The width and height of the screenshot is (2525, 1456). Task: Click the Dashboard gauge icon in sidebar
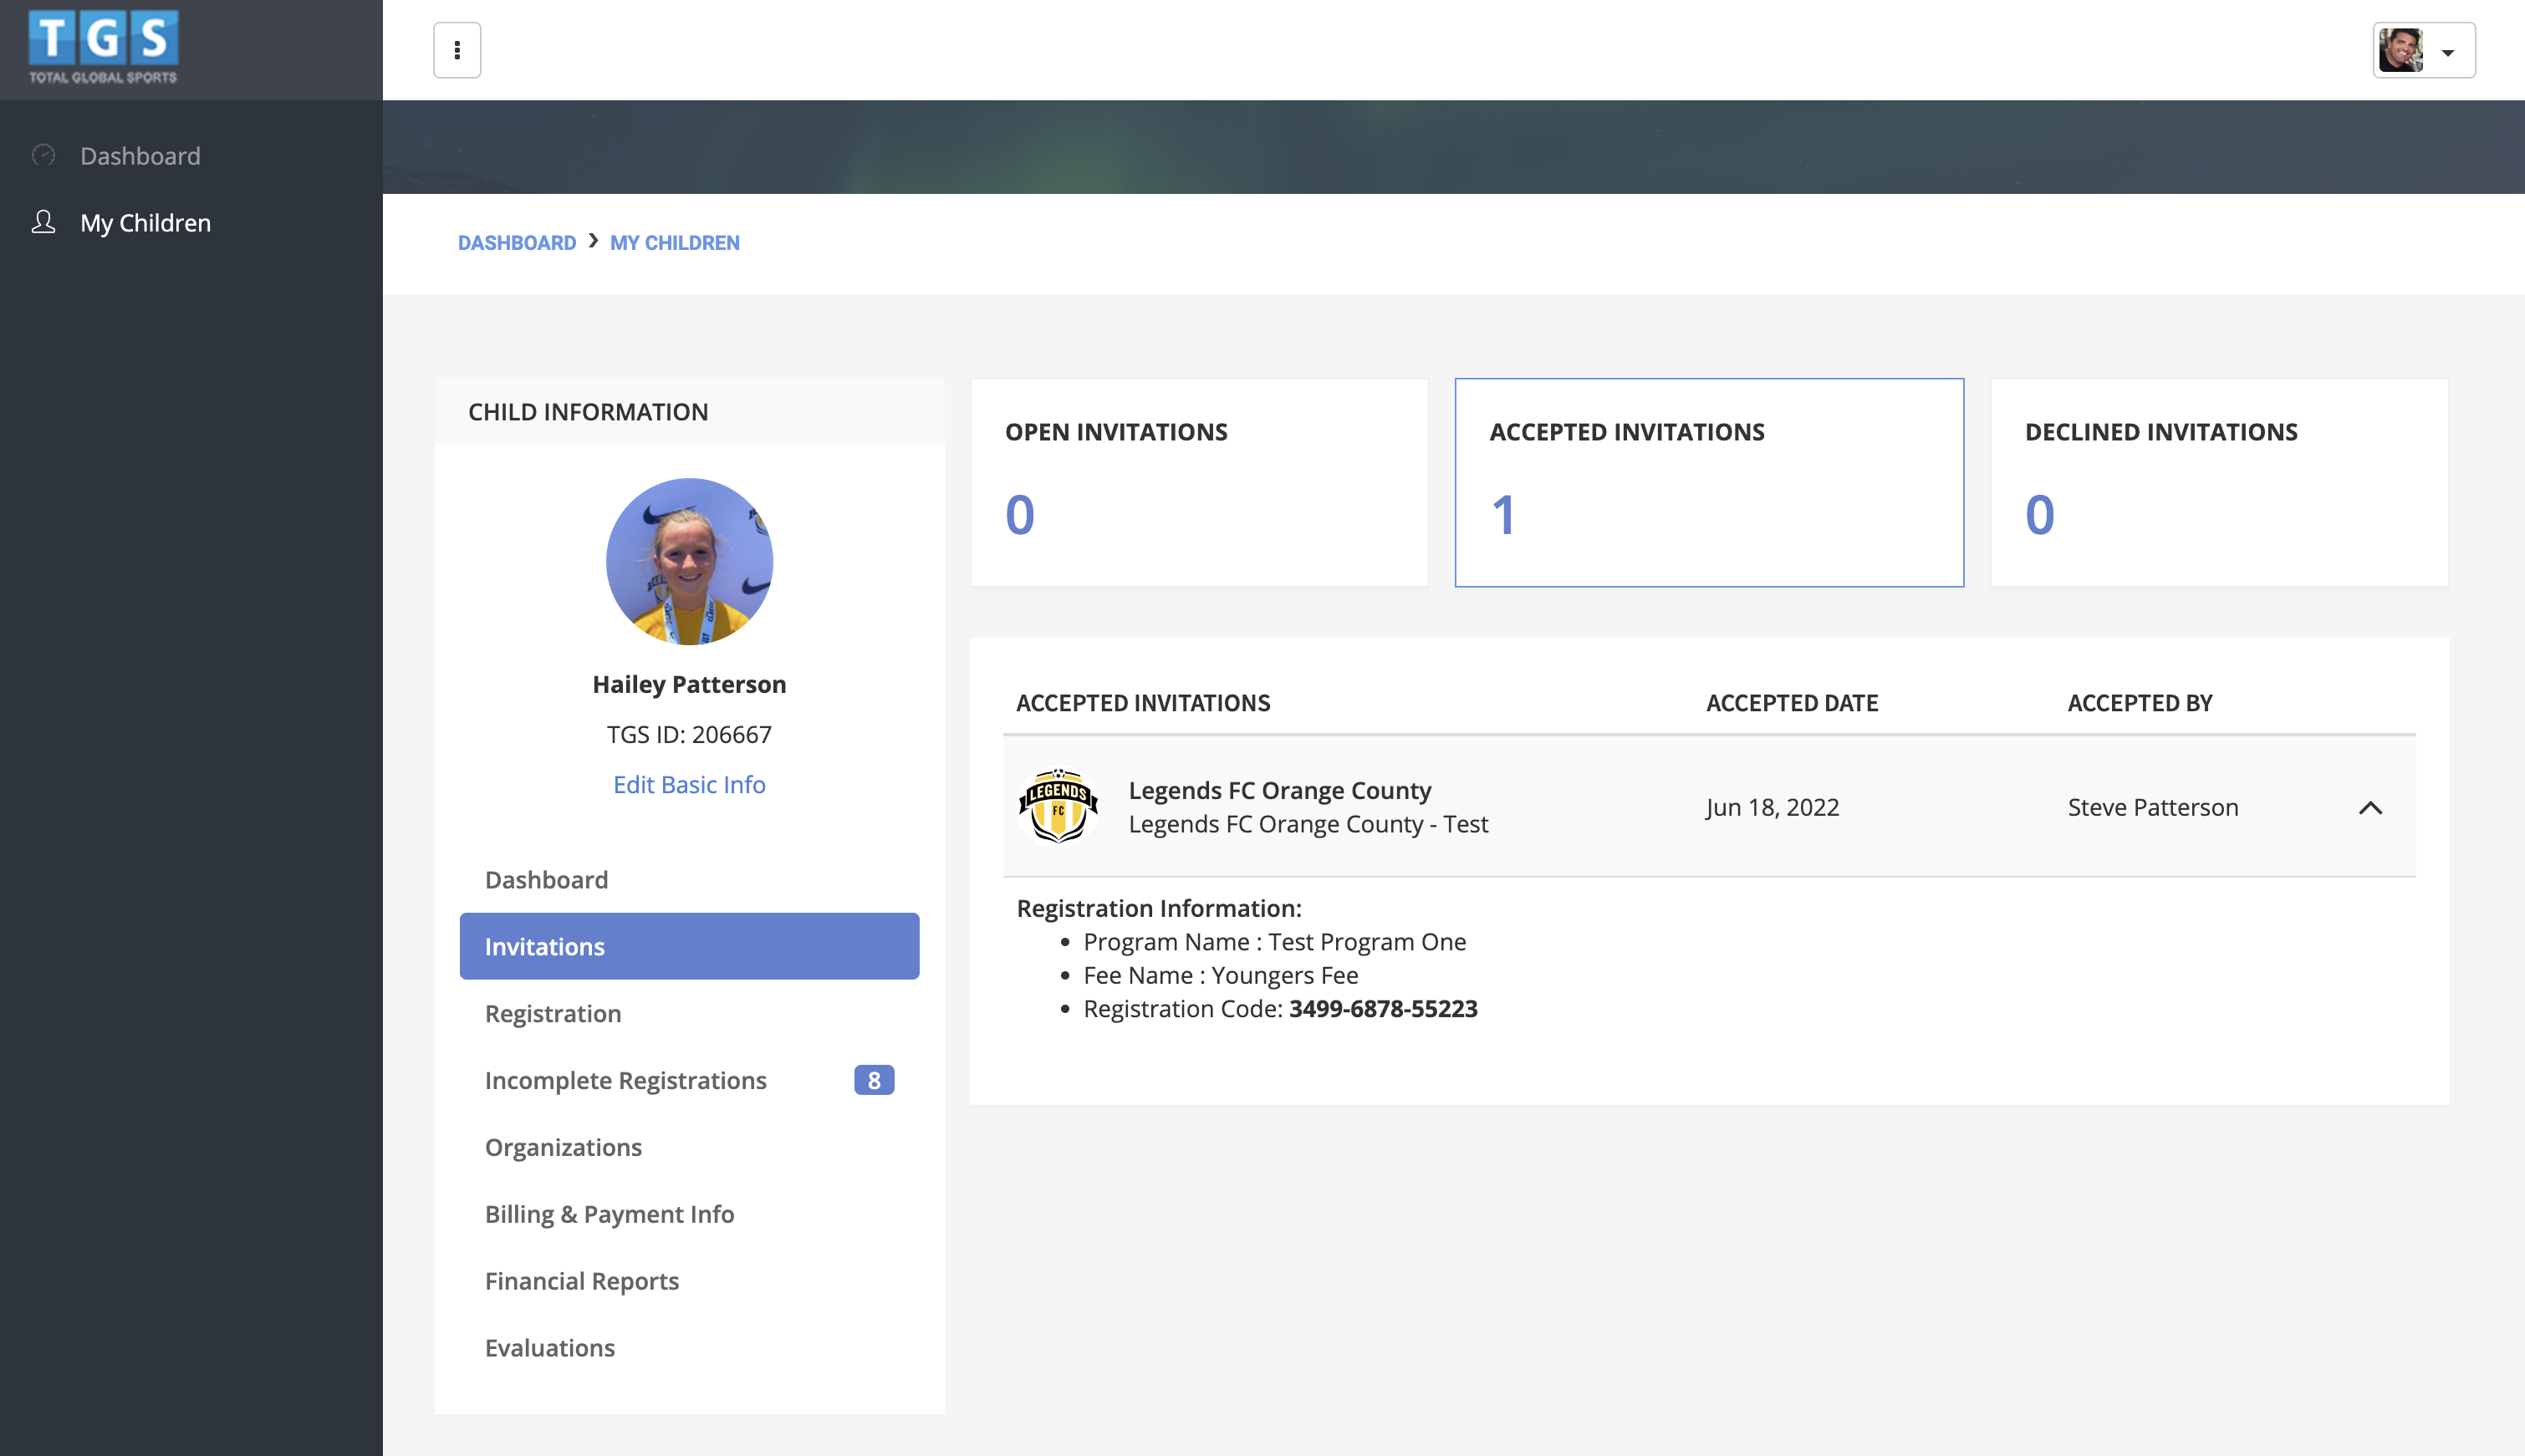[x=43, y=155]
